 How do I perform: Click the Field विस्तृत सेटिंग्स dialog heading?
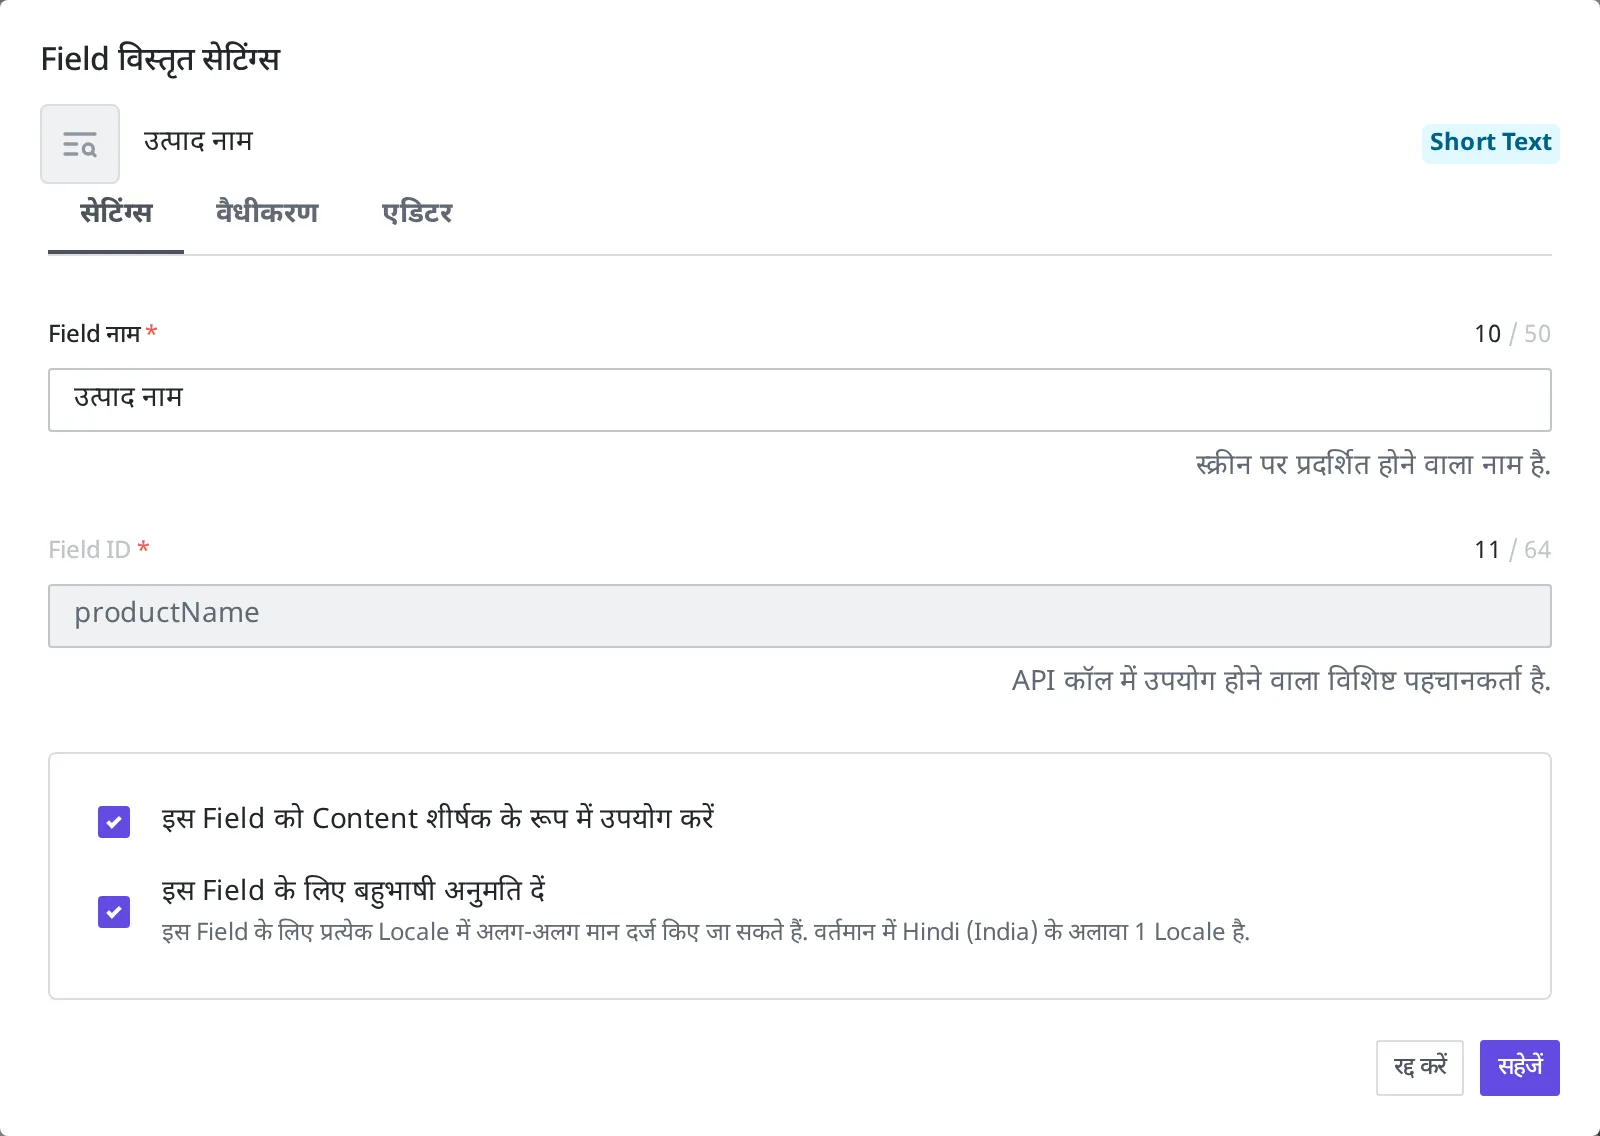[160, 59]
